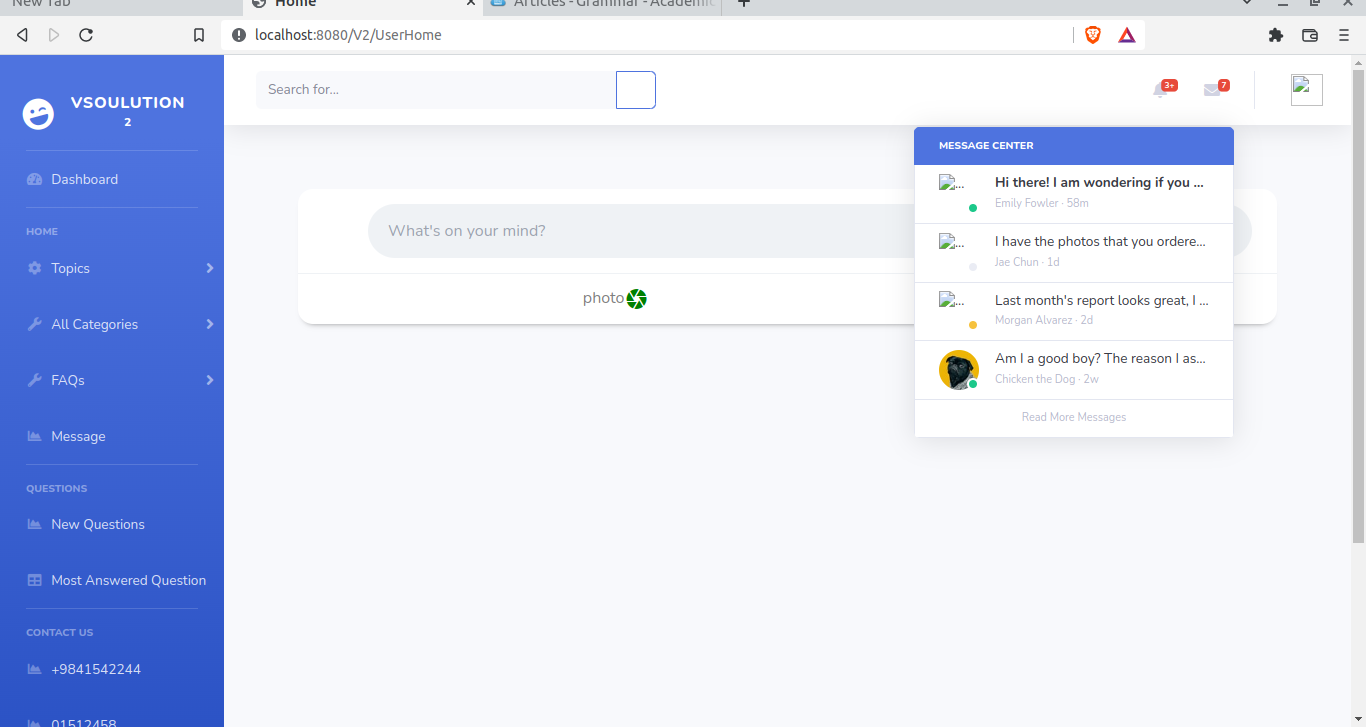This screenshot has width=1366, height=727.
Task: Open notifications via the bell icon
Action: tap(1161, 90)
